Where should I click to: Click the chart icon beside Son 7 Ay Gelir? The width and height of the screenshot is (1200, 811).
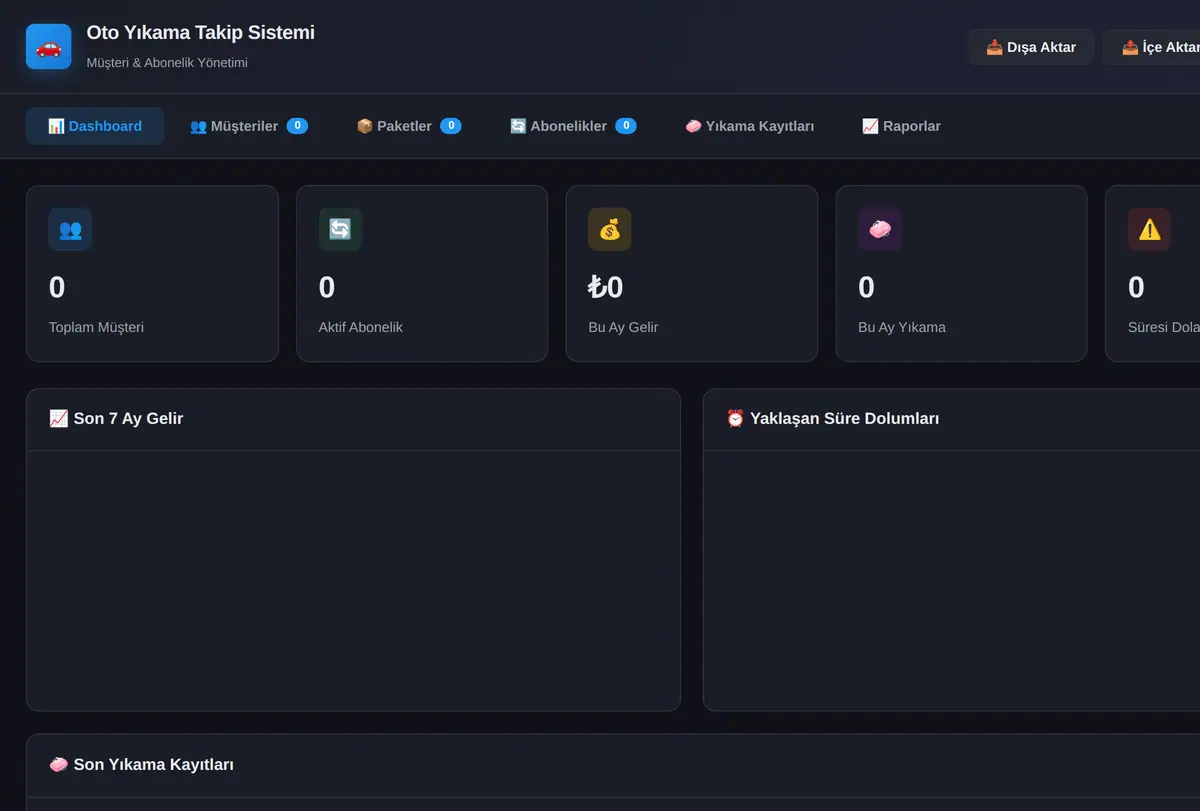(59, 418)
